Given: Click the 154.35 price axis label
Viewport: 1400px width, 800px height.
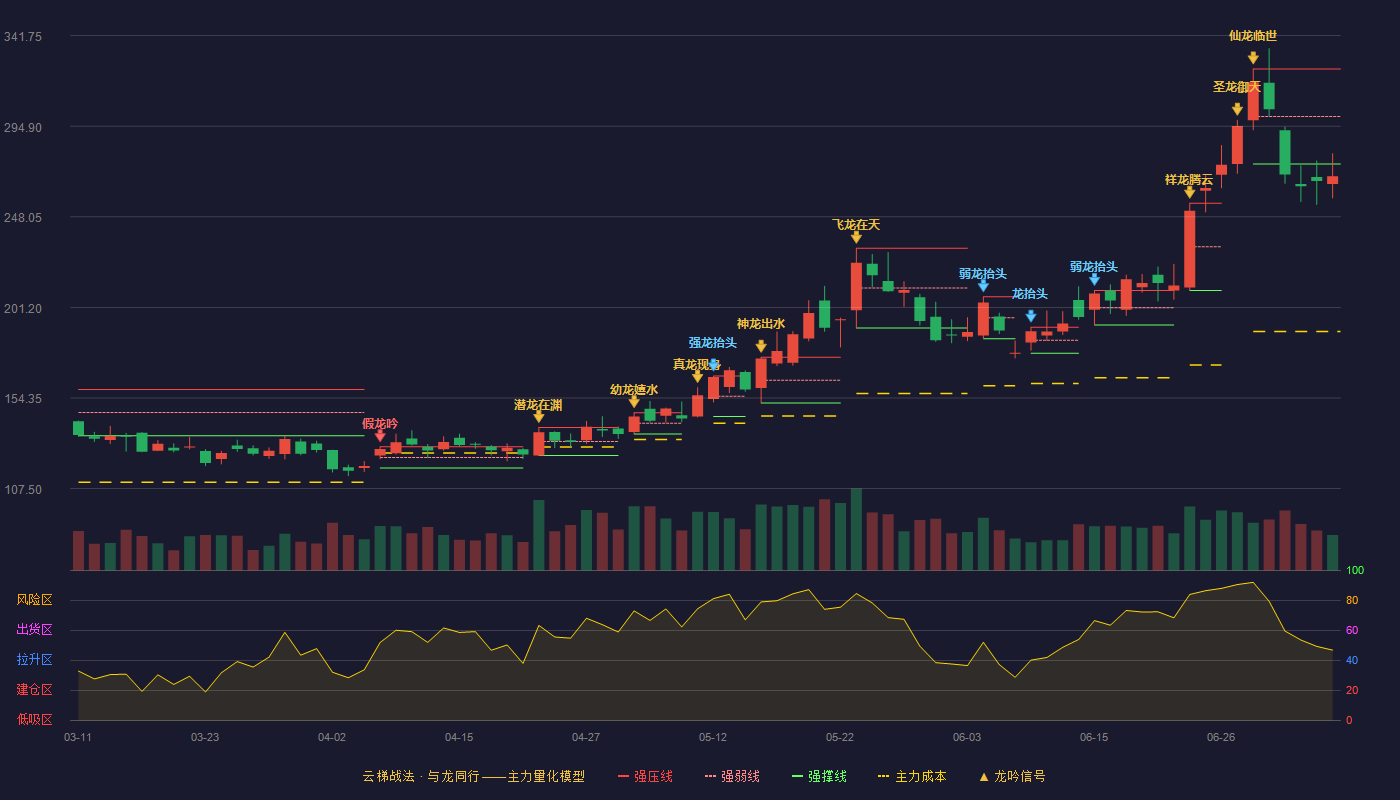Looking at the screenshot, I should [x=22, y=398].
